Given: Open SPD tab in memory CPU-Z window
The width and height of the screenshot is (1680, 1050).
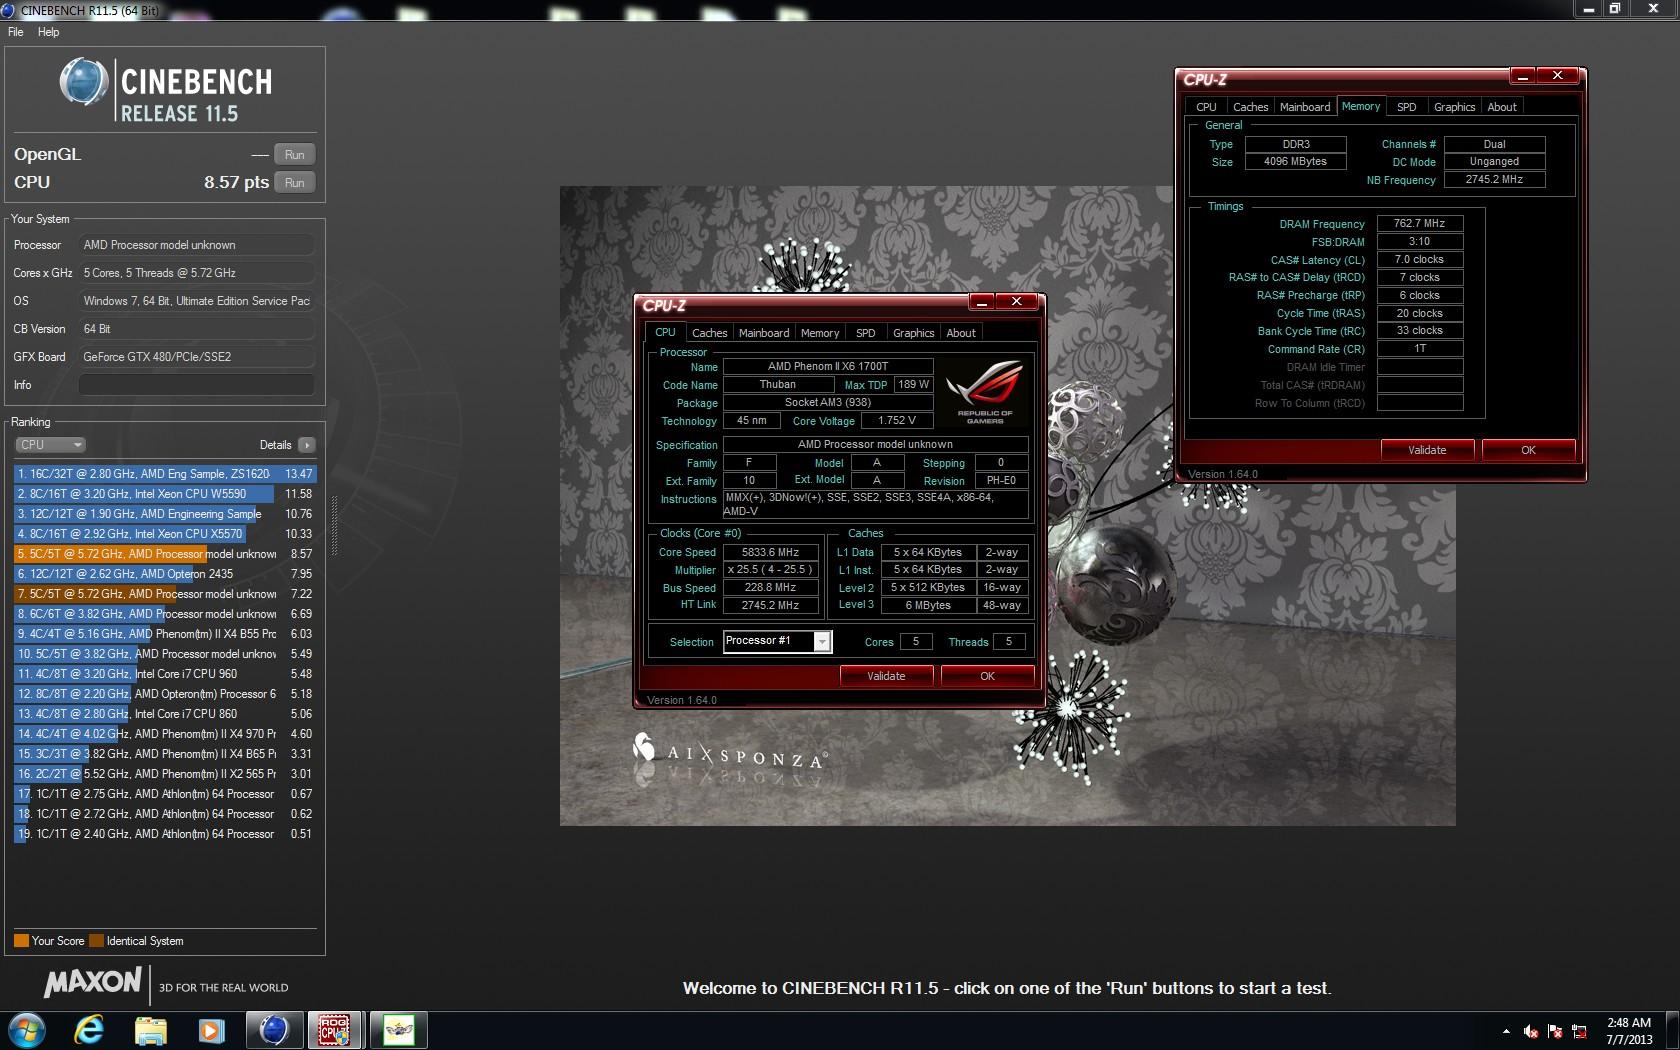Looking at the screenshot, I should pyautogui.click(x=1406, y=107).
